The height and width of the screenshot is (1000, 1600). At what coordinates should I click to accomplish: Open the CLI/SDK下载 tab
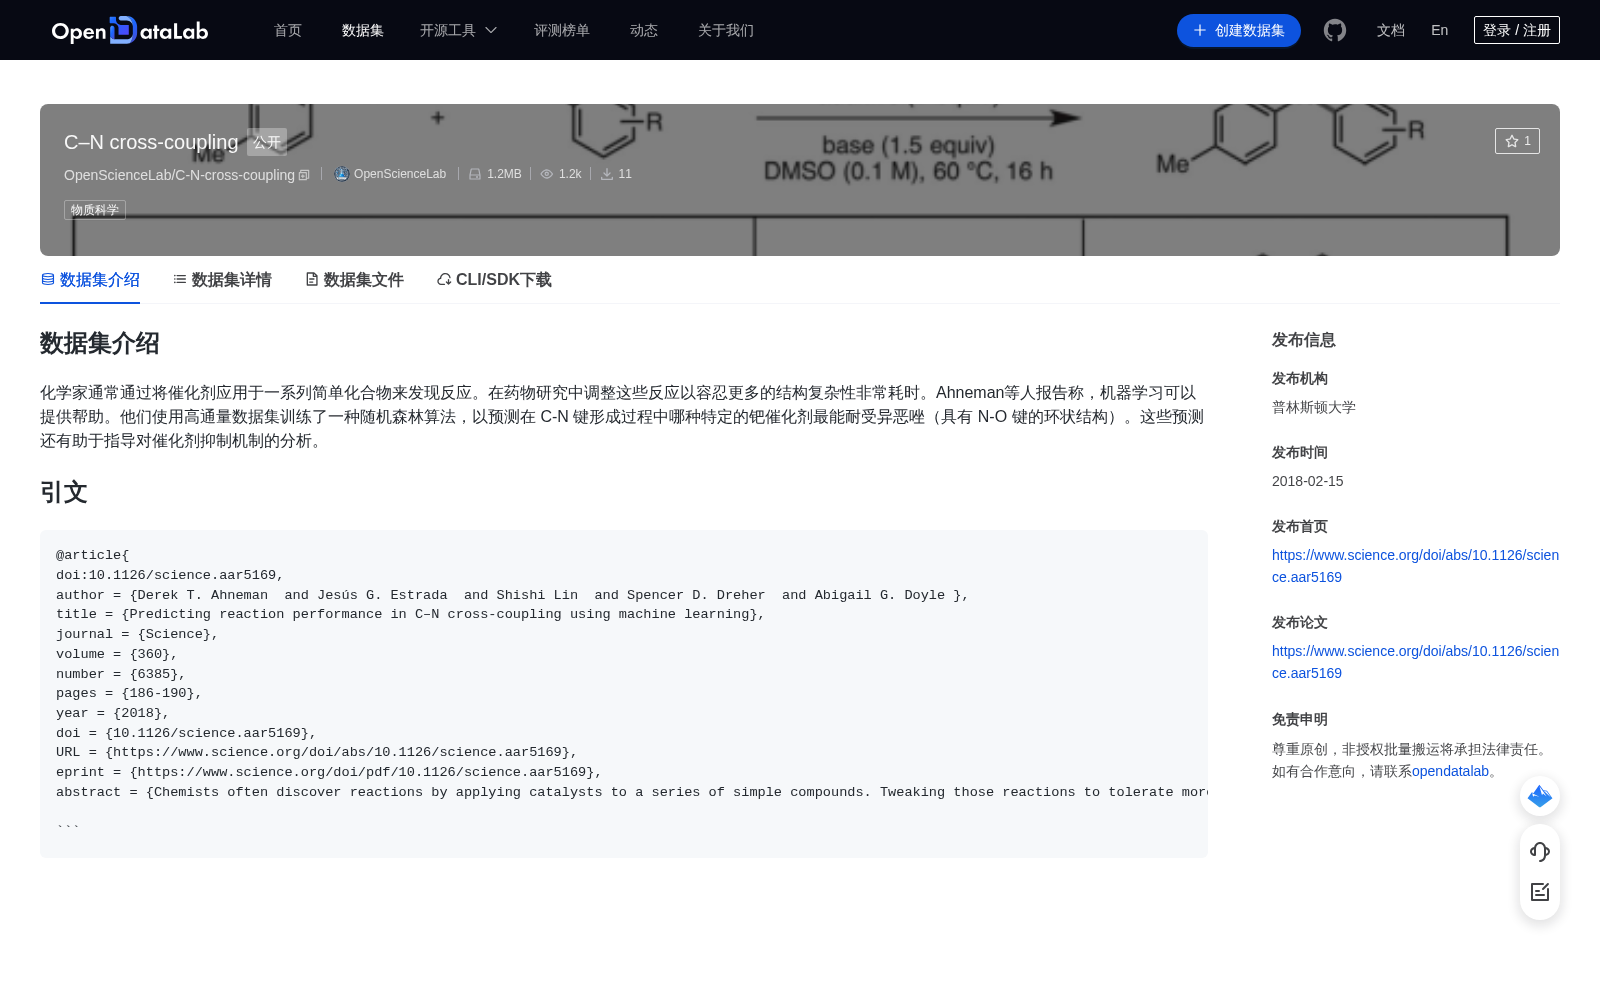pos(494,280)
